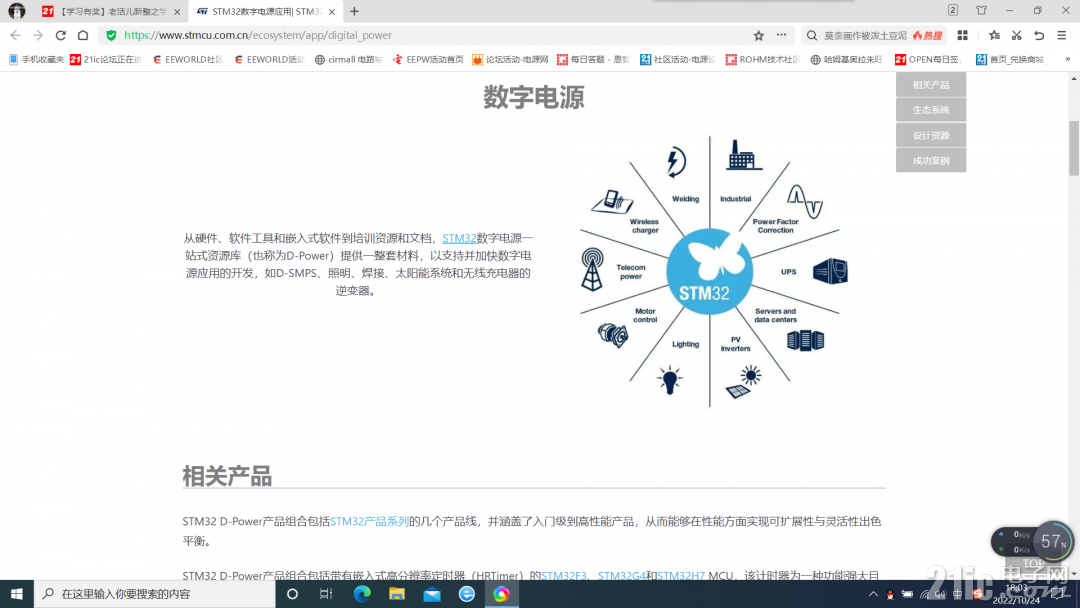Click the Windows taskbar search box
Image resolution: width=1080 pixels, height=608 pixels.
155,594
